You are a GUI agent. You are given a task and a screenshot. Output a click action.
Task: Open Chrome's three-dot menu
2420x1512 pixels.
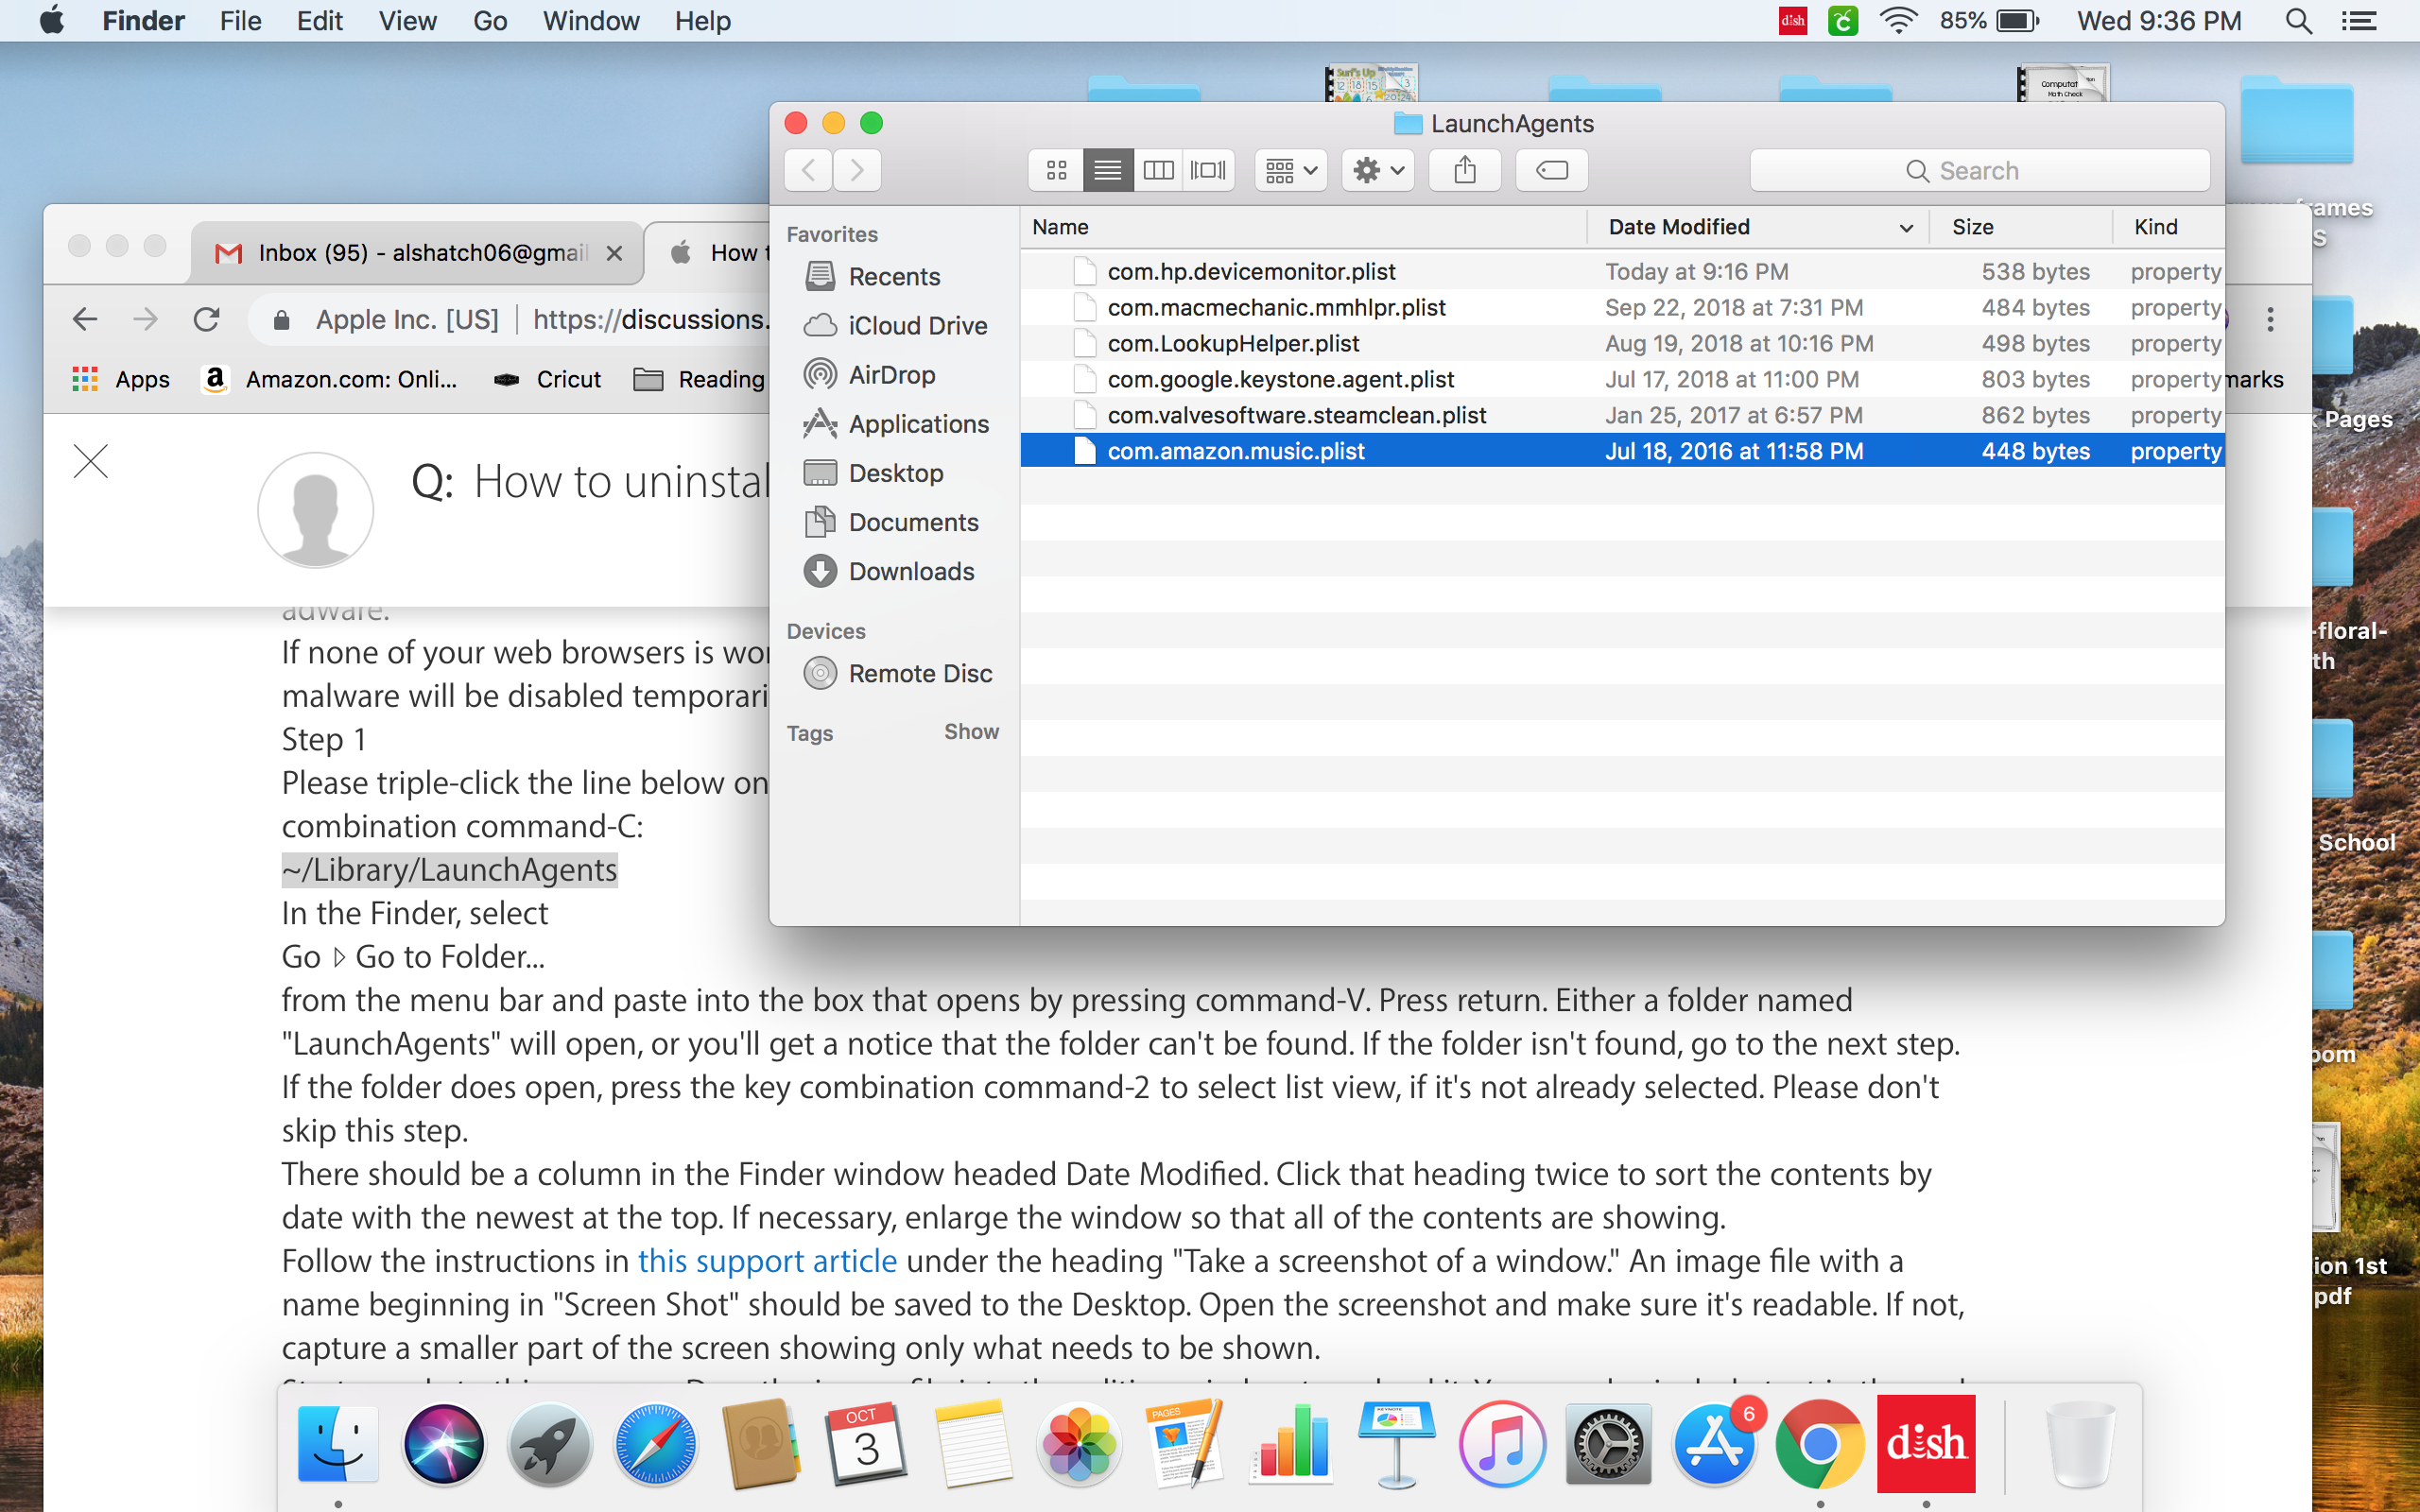tap(2270, 320)
